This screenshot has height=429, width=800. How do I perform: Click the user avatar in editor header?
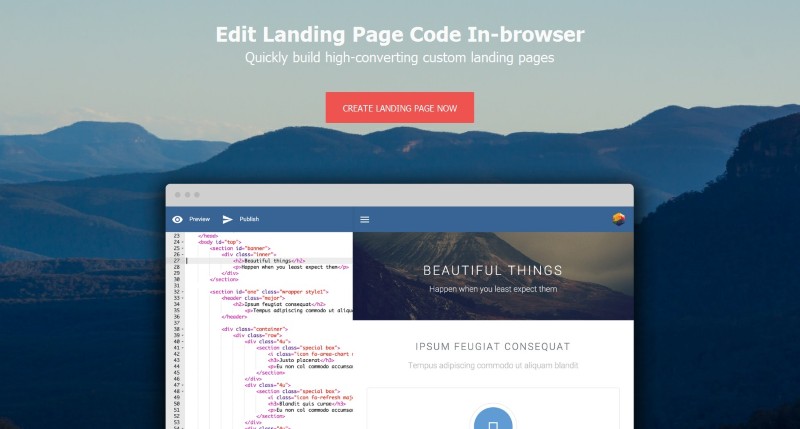coord(618,219)
